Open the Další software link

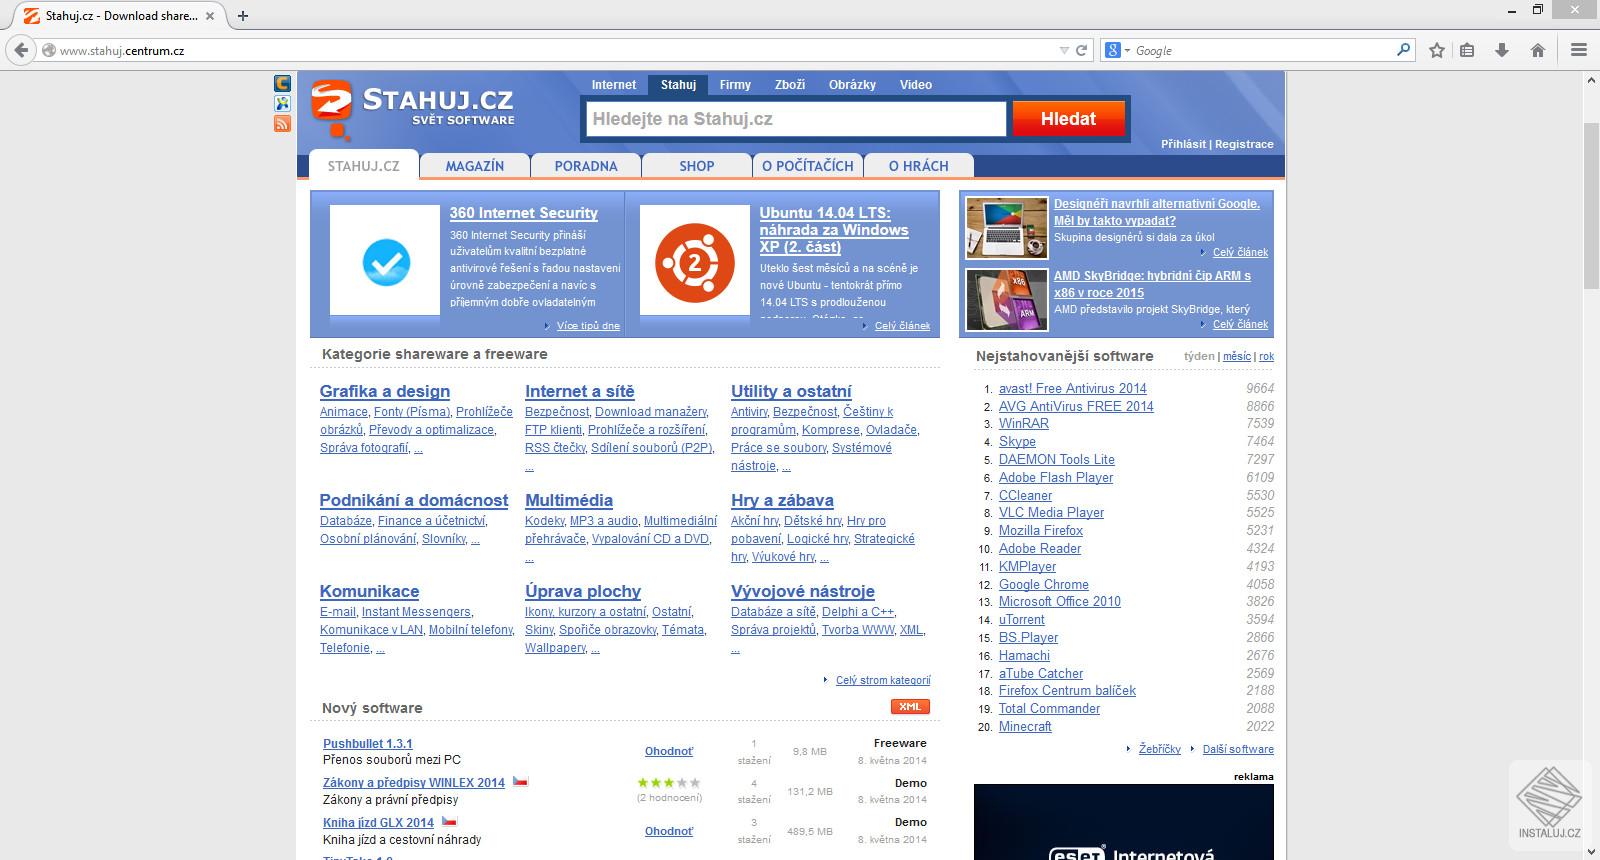[x=1238, y=749]
